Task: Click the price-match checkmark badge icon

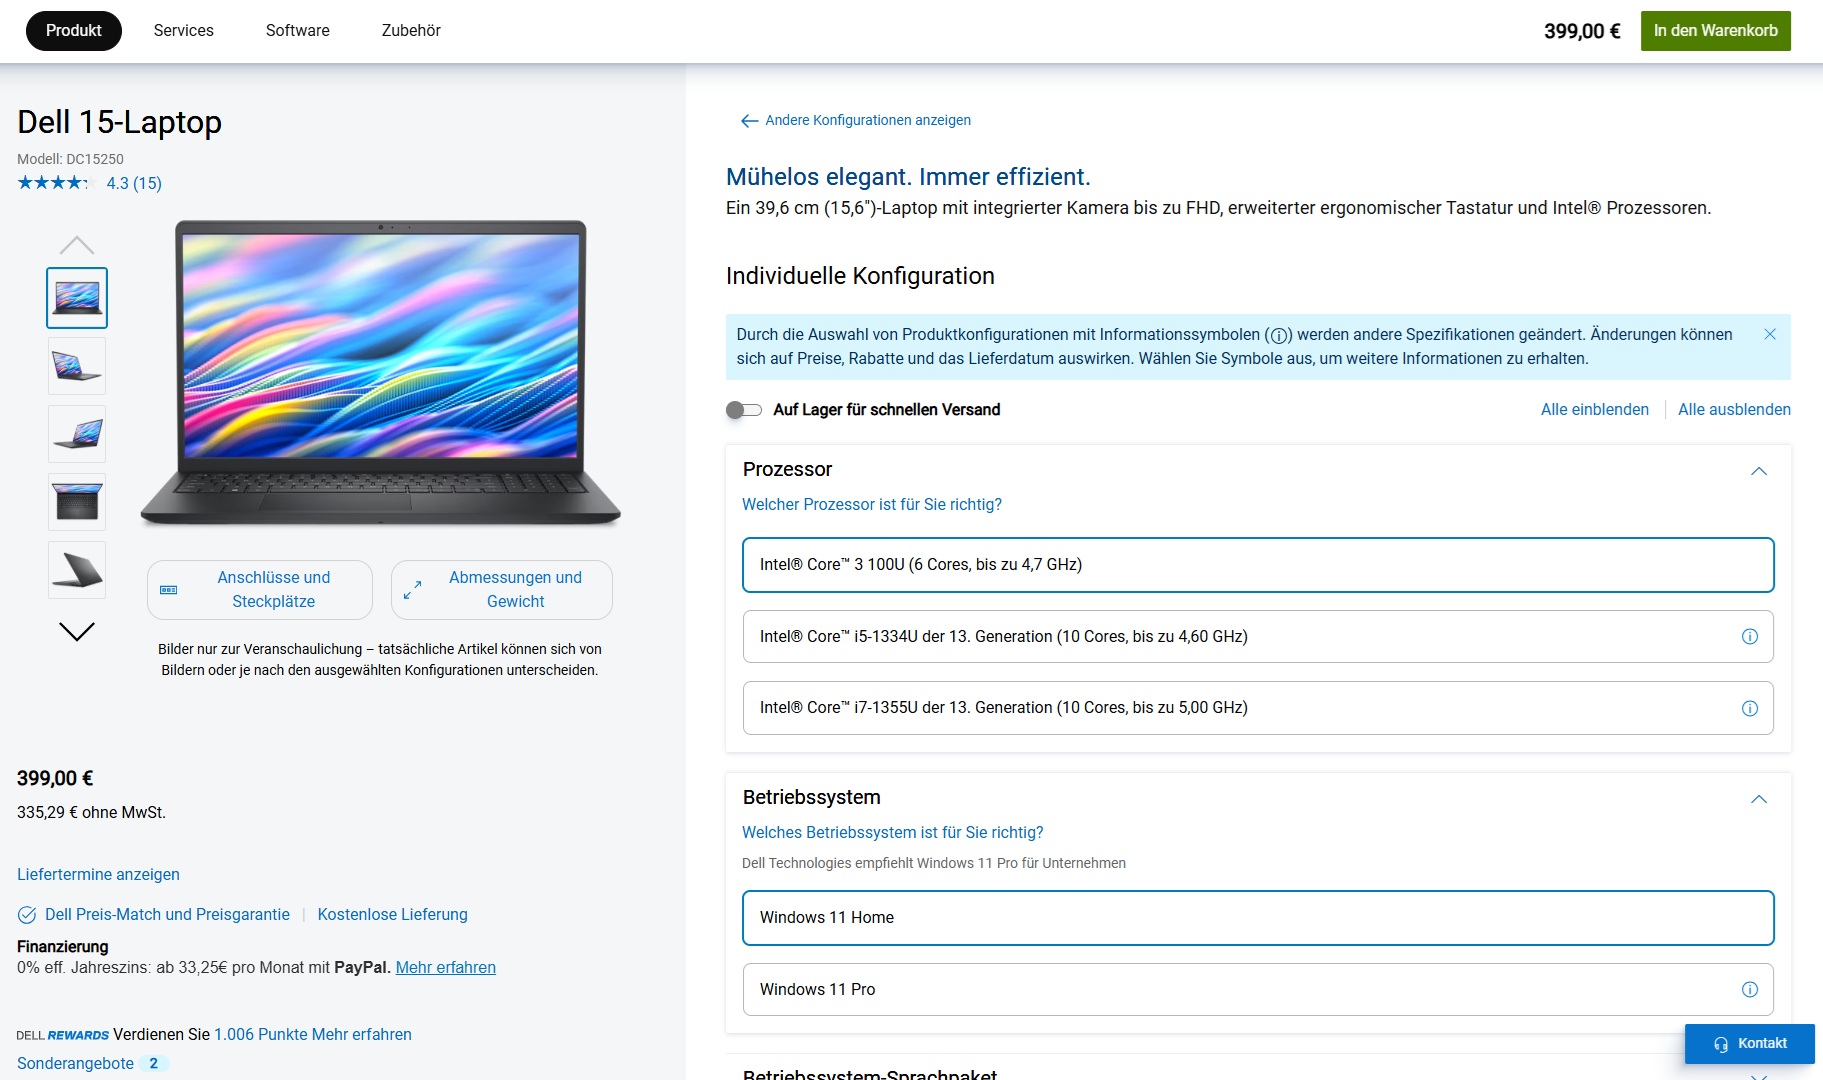Action: click(x=27, y=915)
